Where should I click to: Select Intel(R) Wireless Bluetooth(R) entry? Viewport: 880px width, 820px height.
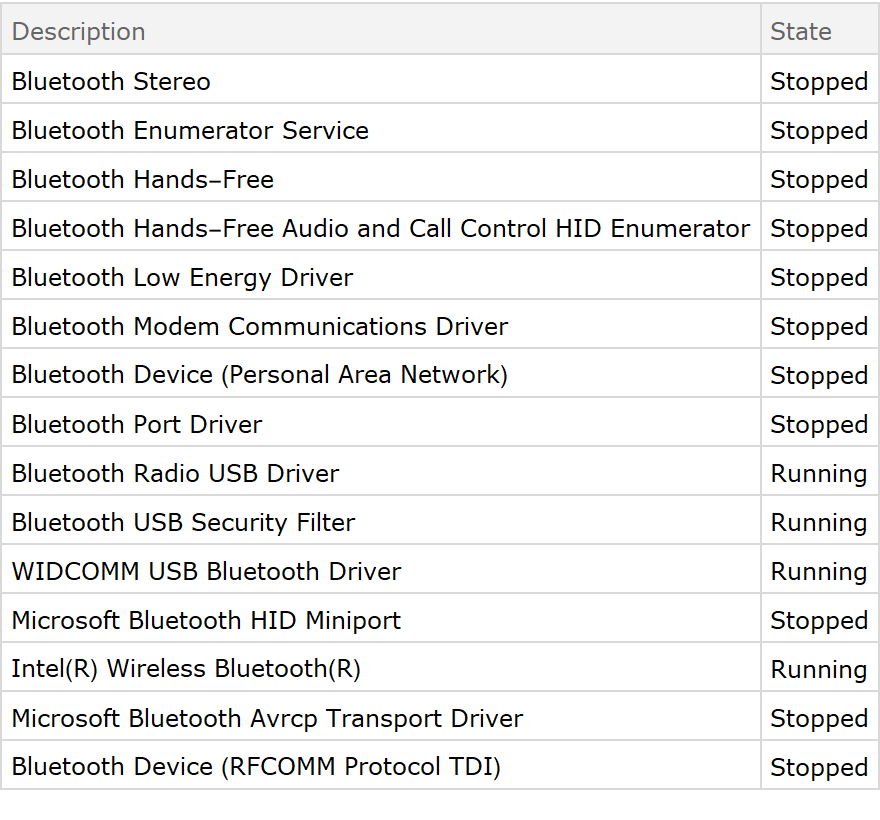pyautogui.click(x=186, y=669)
